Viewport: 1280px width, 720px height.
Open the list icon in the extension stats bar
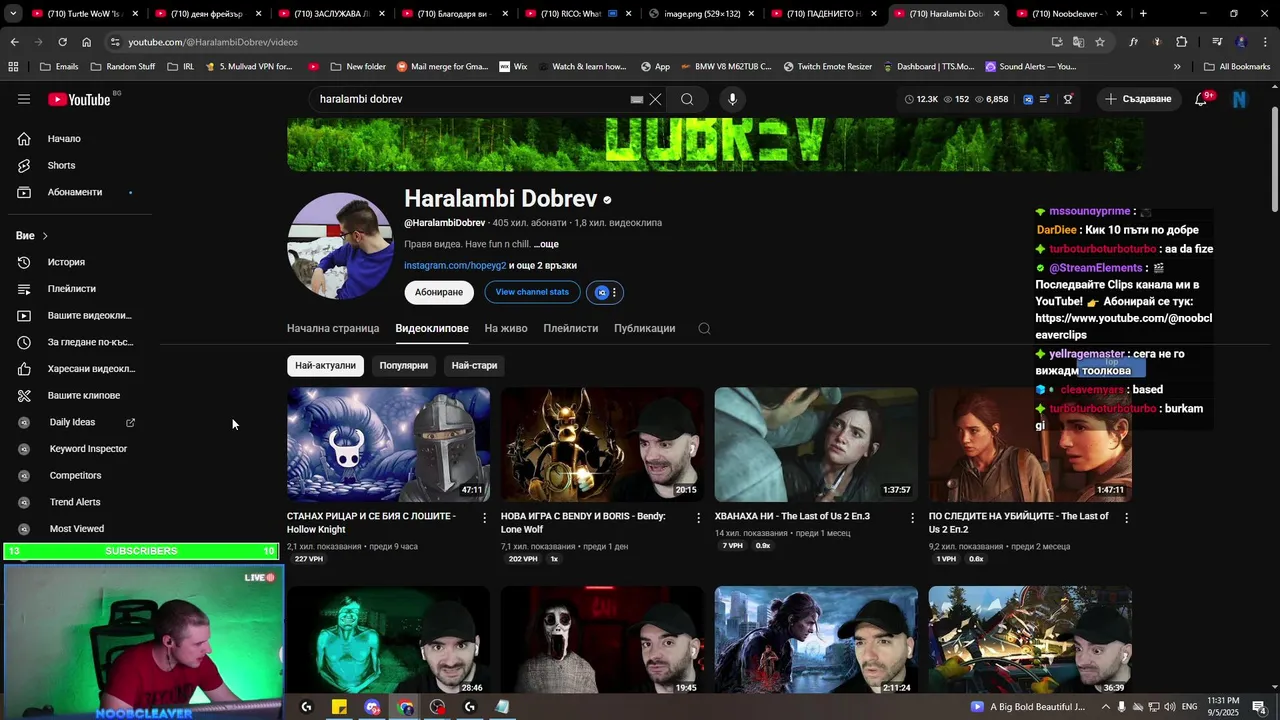[1045, 99]
